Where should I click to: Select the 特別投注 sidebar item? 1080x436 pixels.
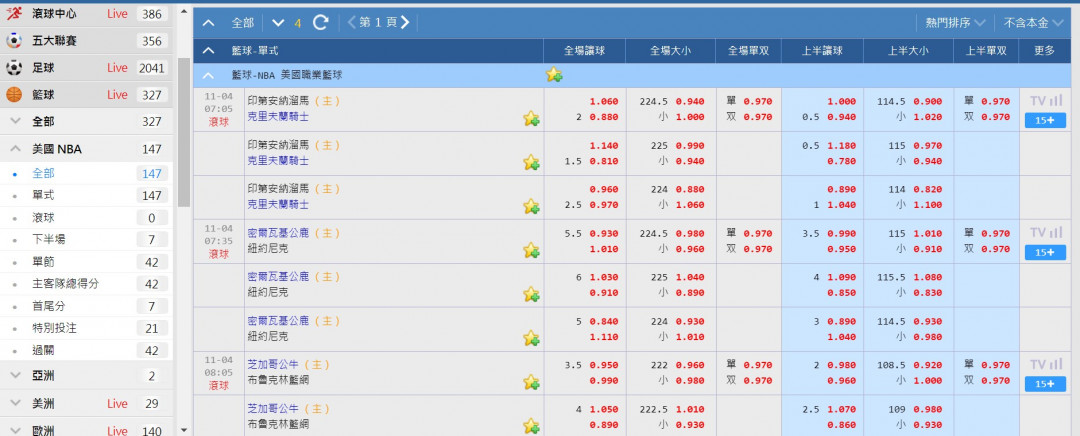[86, 328]
